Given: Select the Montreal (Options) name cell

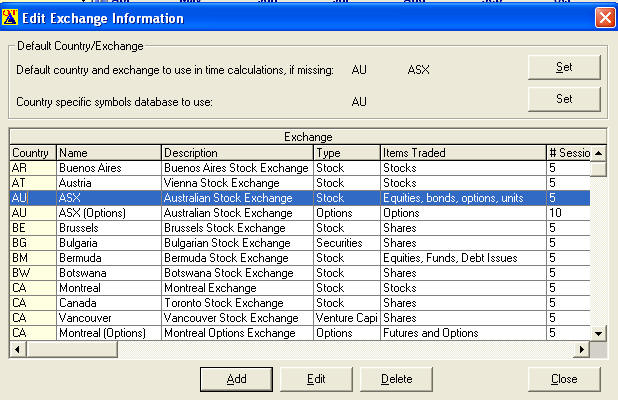Looking at the screenshot, I should tap(109, 333).
